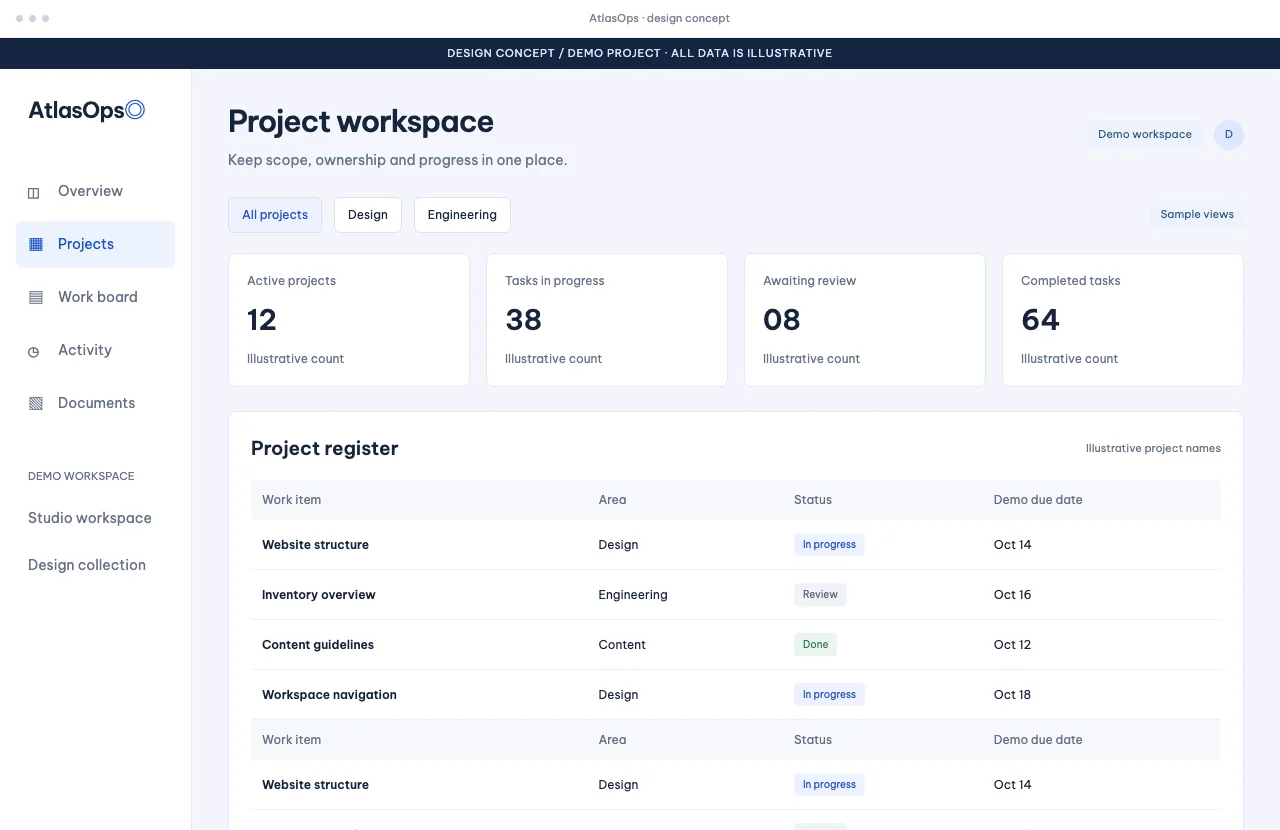
Task: Click the Awaiting review card
Action: tap(865, 320)
